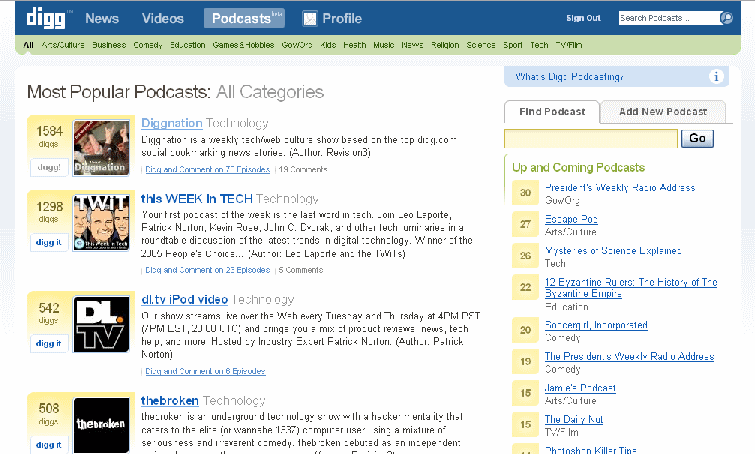Switch to Add New Podcast tab
755x454 pixels.
pos(663,112)
